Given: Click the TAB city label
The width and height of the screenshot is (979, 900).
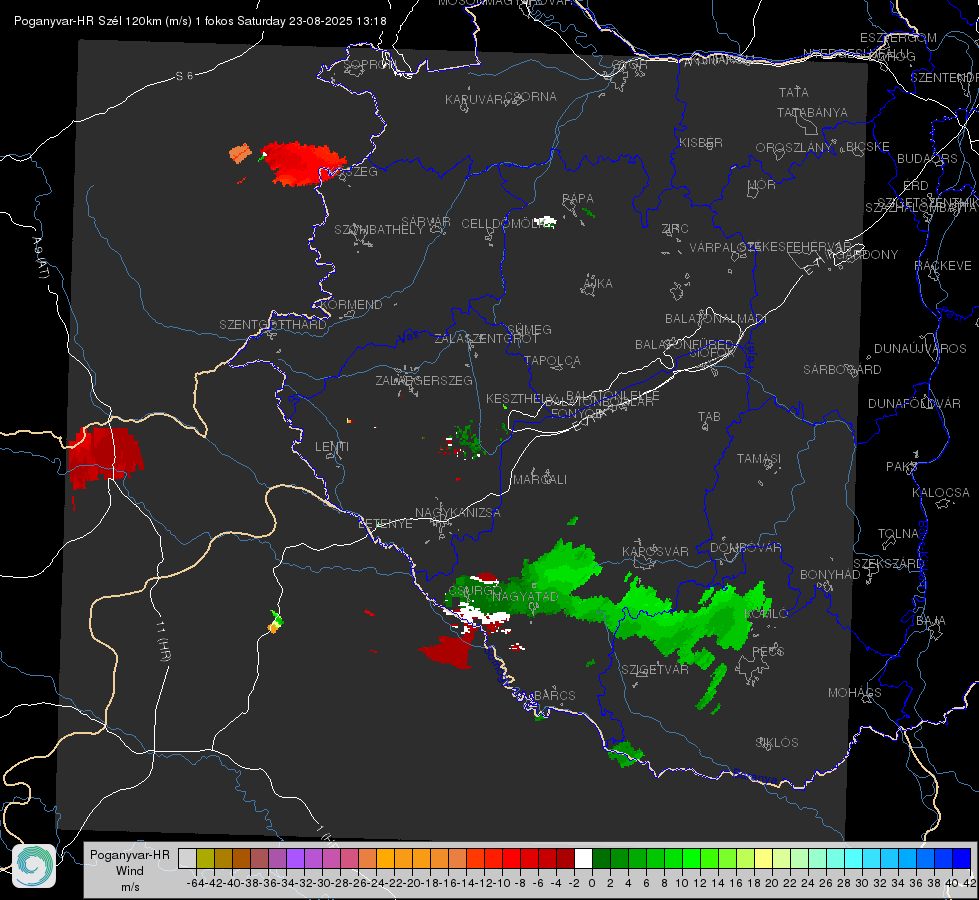Looking at the screenshot, I should click(x=709, y=417).
